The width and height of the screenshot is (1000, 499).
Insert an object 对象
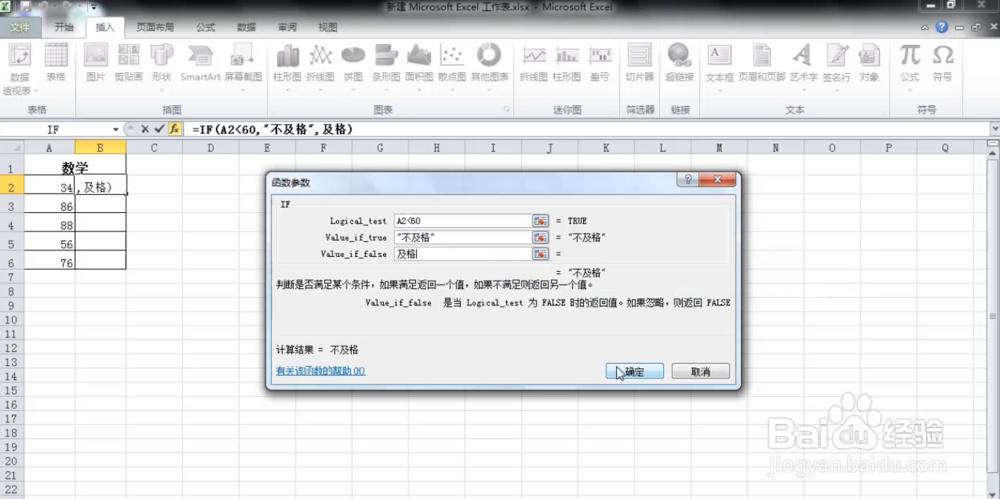[x=869, y=64]
